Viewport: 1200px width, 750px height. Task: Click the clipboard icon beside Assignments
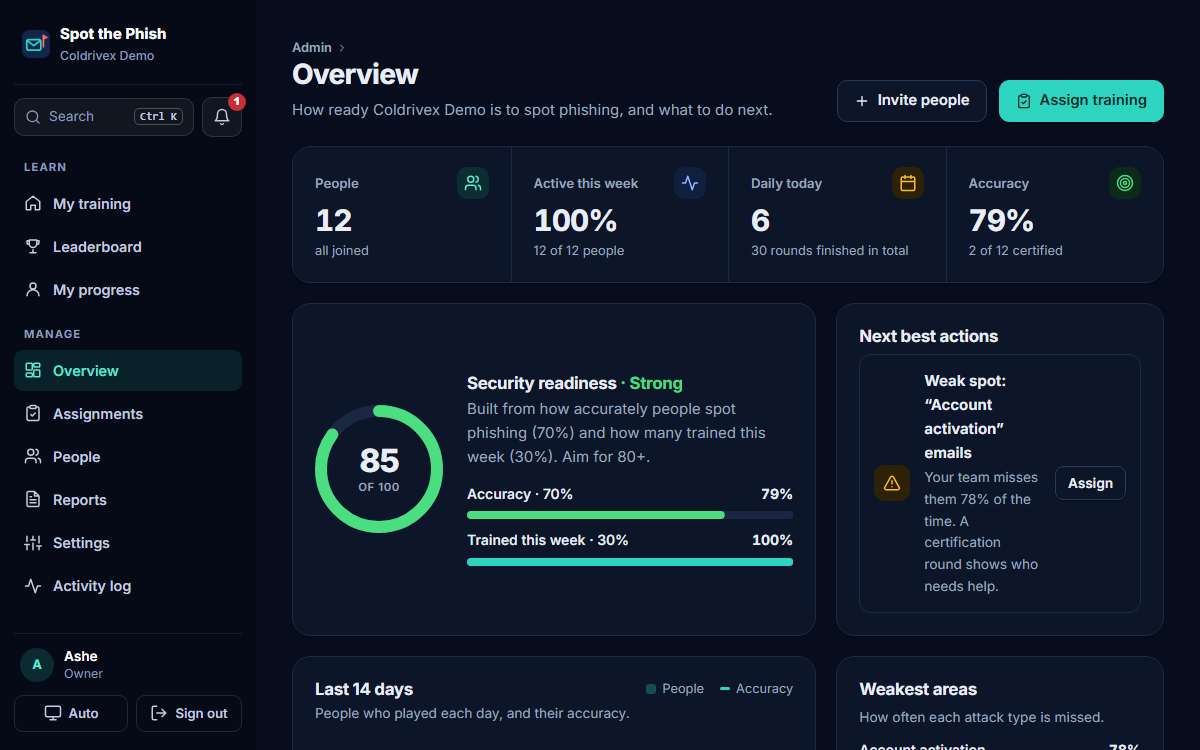(33, 414)
